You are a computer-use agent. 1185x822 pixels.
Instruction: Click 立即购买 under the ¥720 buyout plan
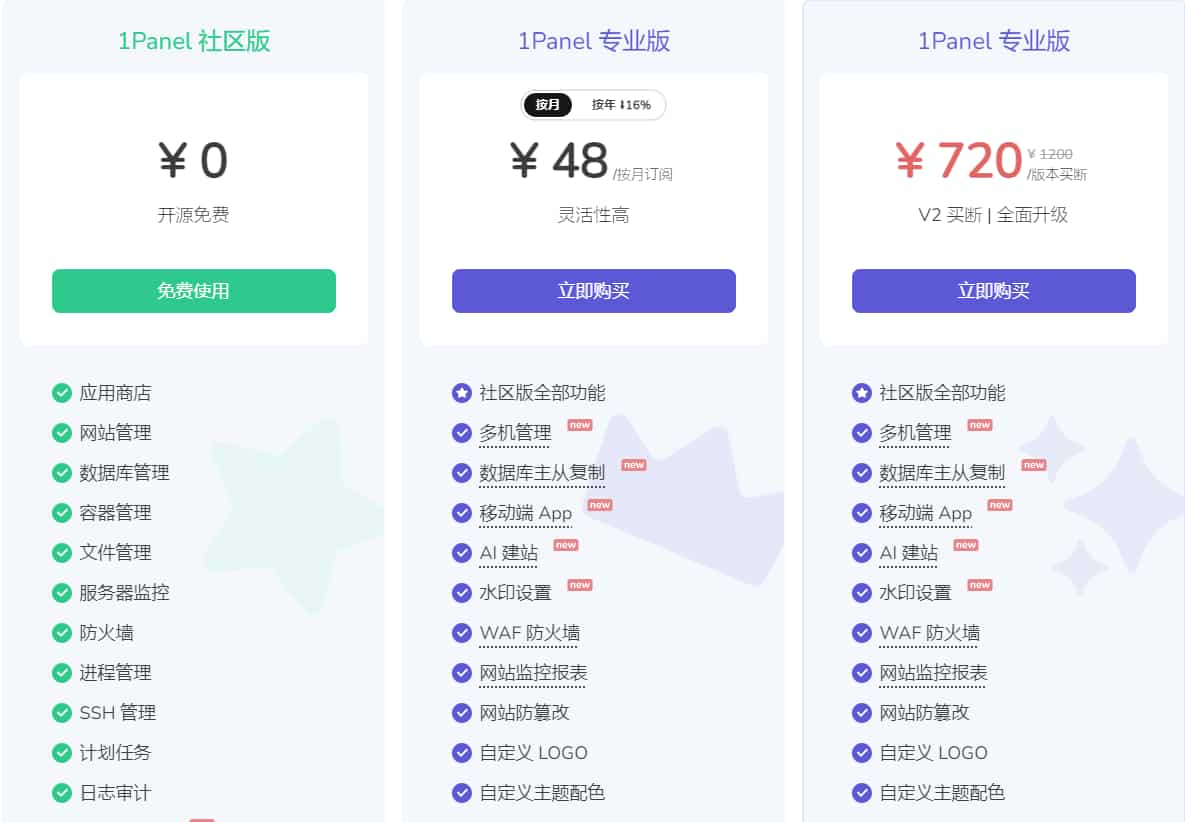coord(994,291)
